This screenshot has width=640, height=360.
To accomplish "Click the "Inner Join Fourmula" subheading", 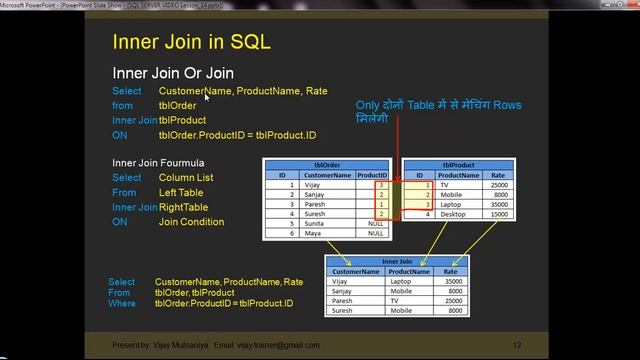I will [158, 163].
